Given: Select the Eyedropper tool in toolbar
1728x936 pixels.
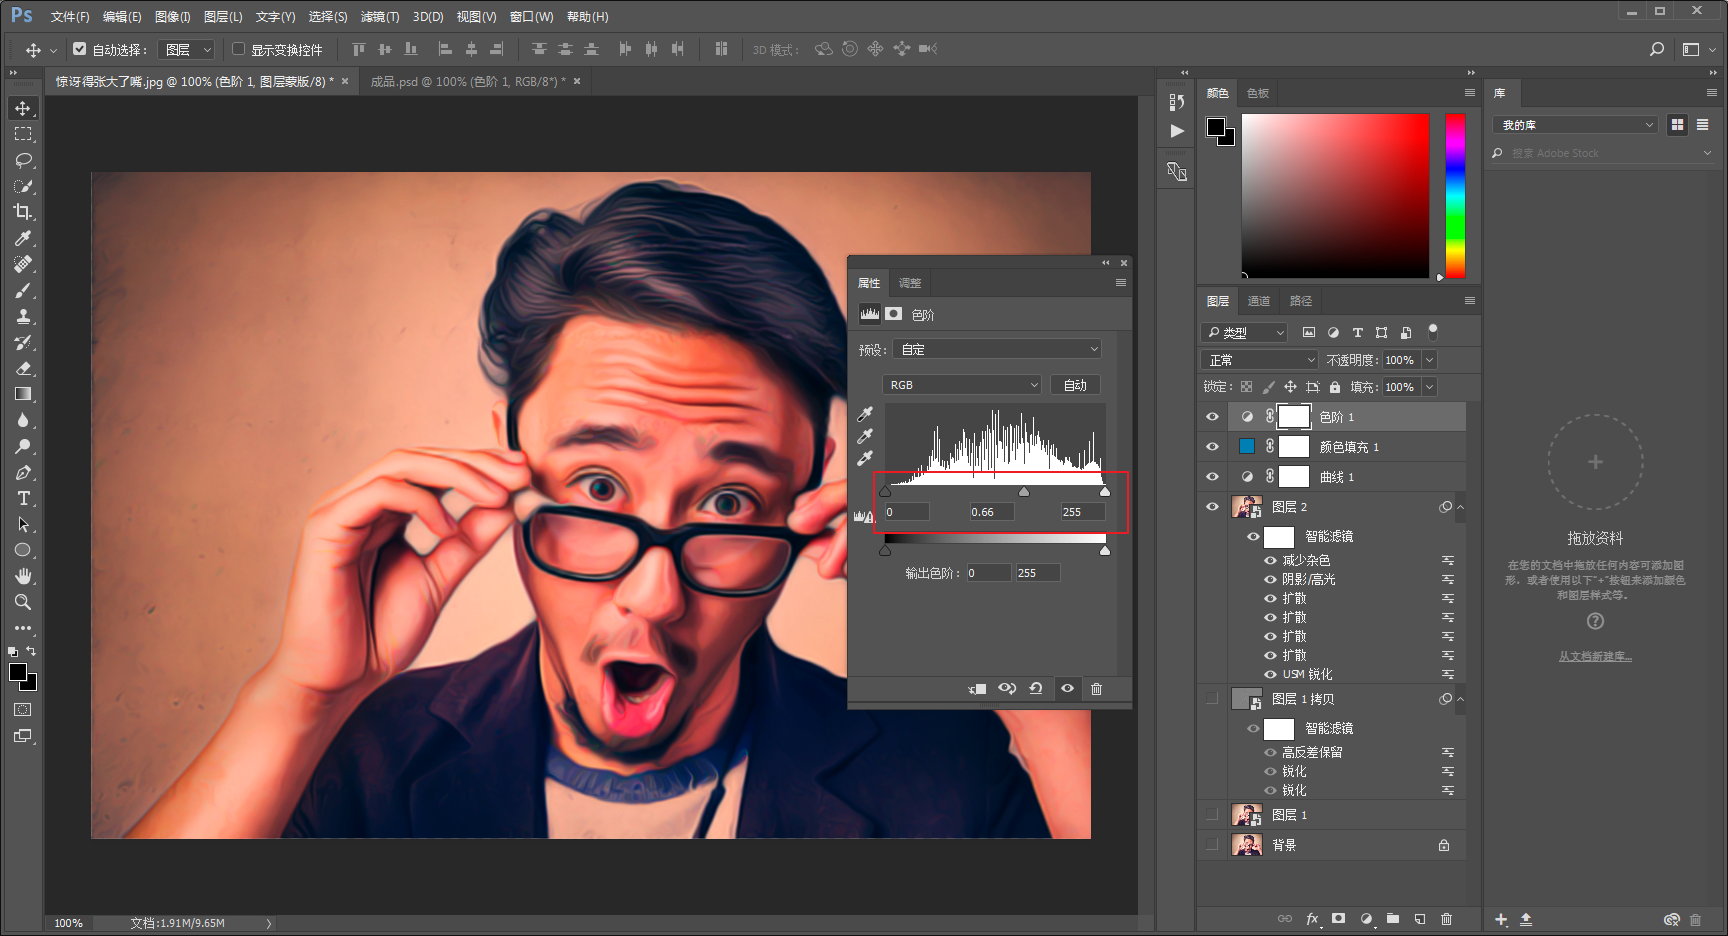Looking at the screenshot, I should coord(23,238).
